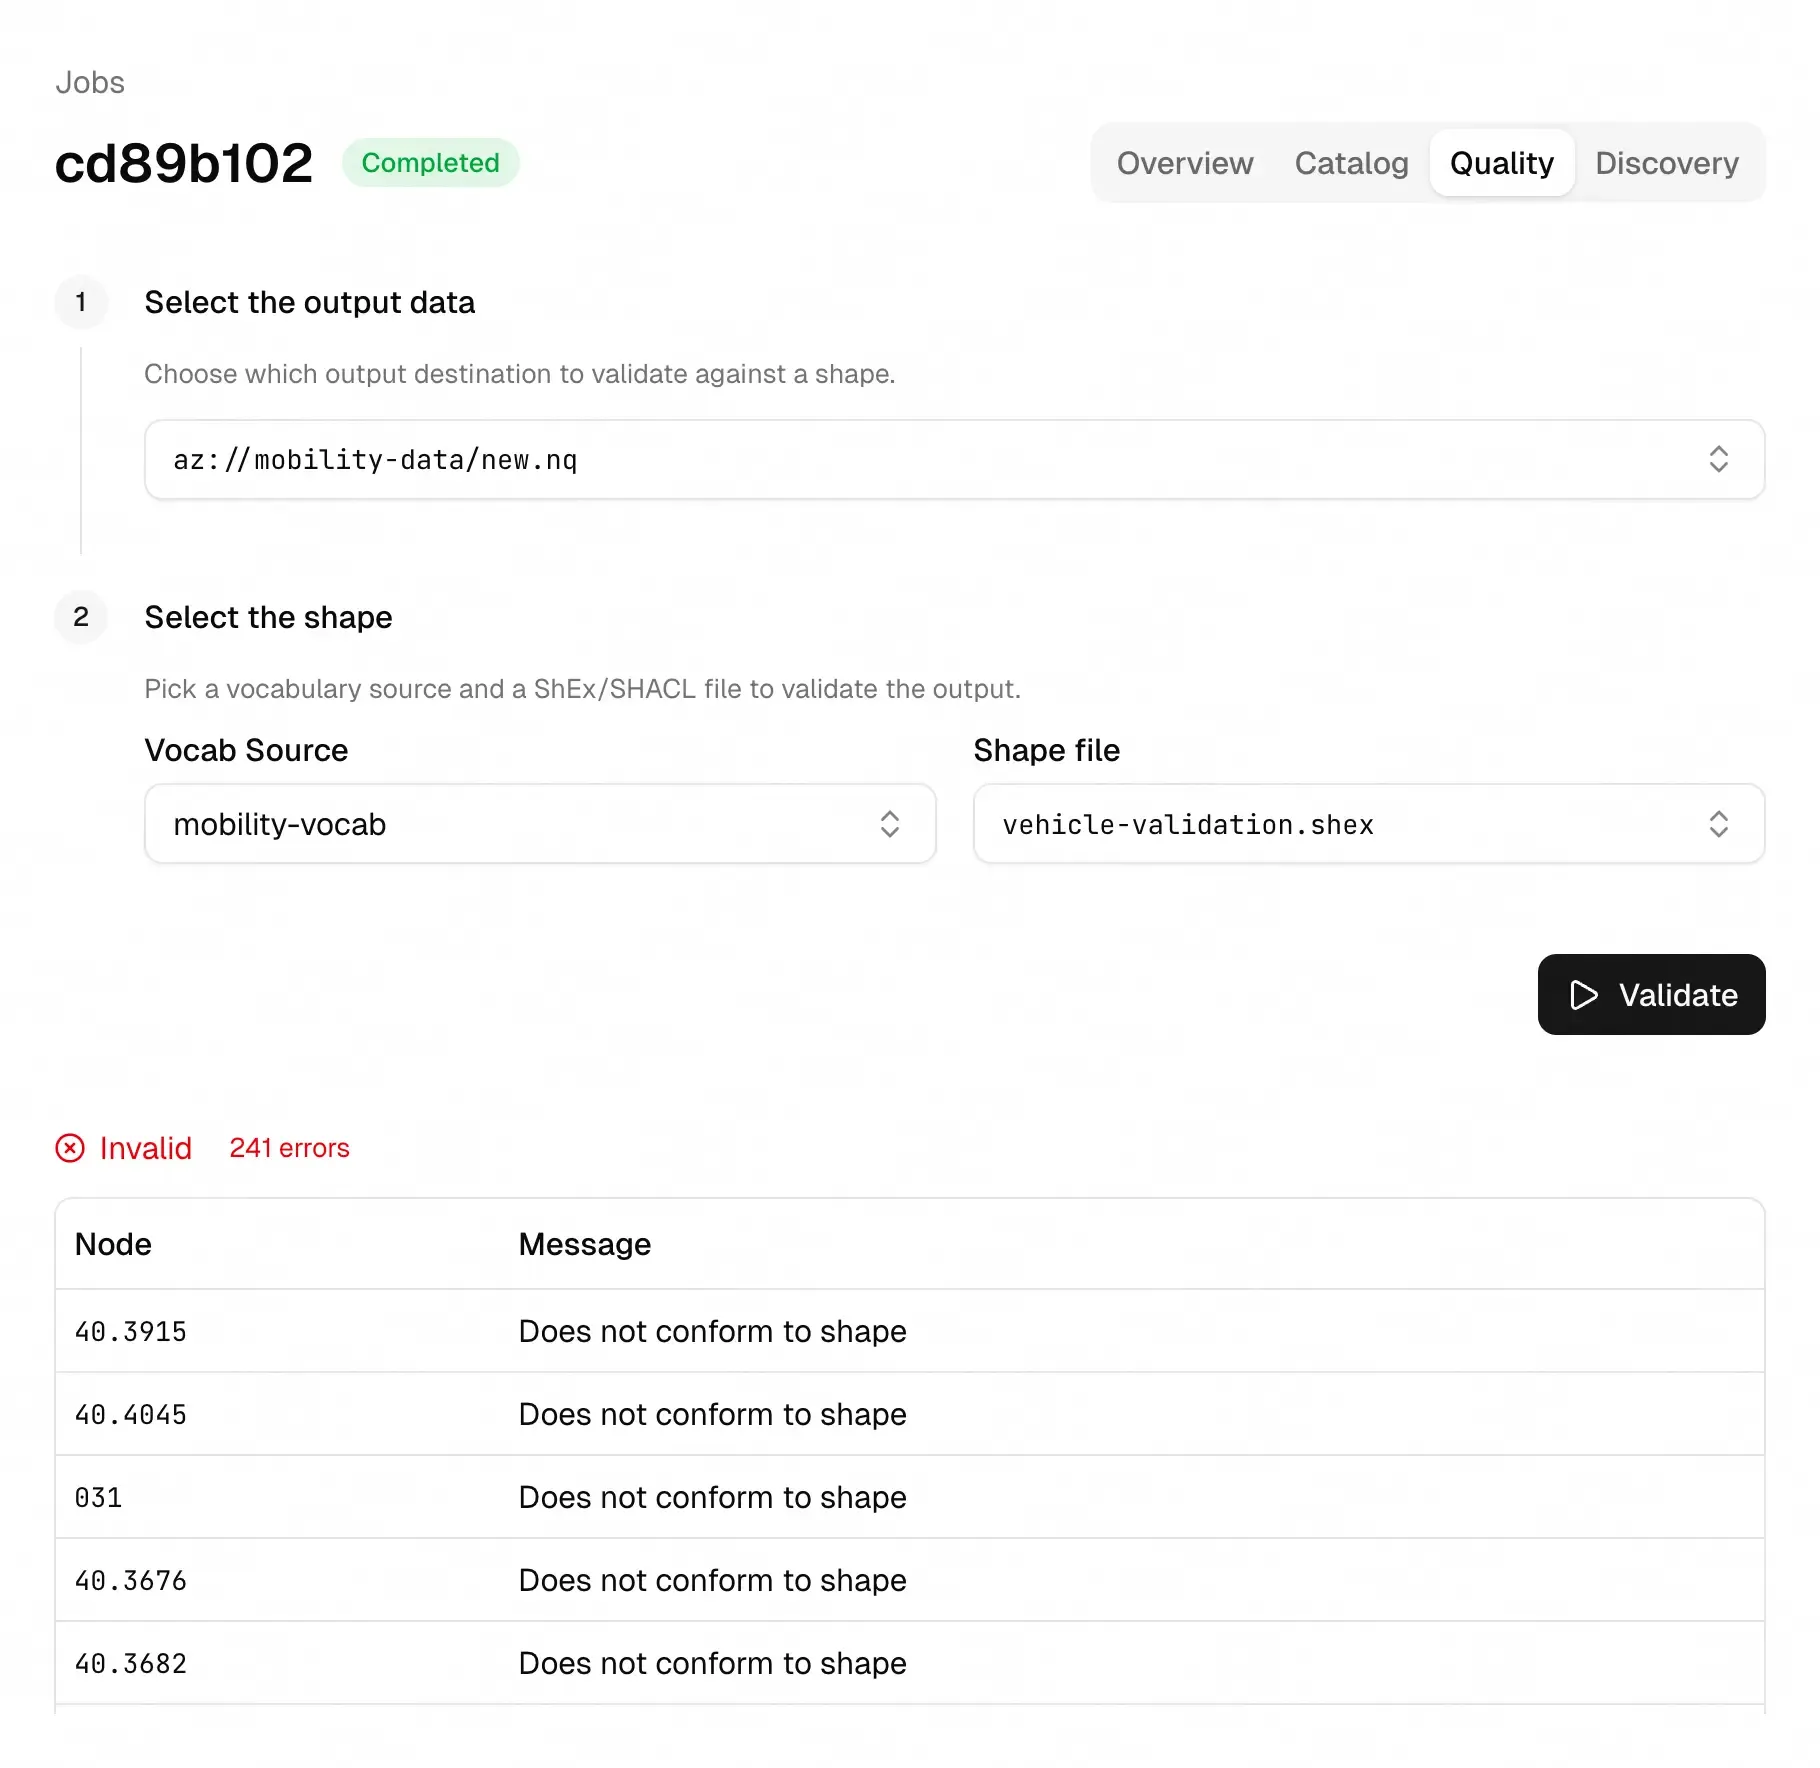Click the Vocab Source chevron icon
This screenshot has width=1820, height=1768.
(889, 824)
